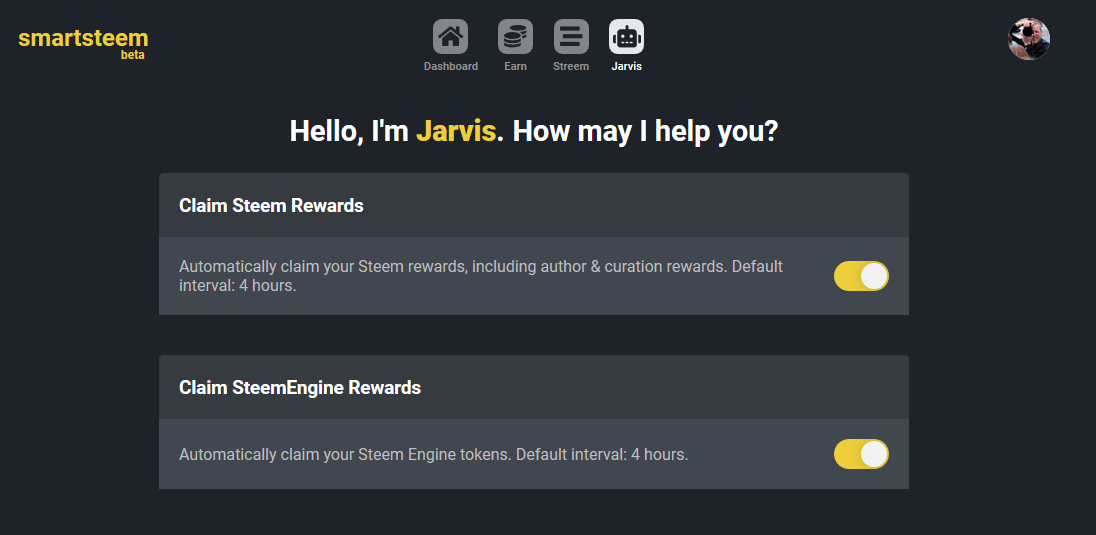
Task: Click the Jarvis nav text label
Action: (x=626, y=67)
